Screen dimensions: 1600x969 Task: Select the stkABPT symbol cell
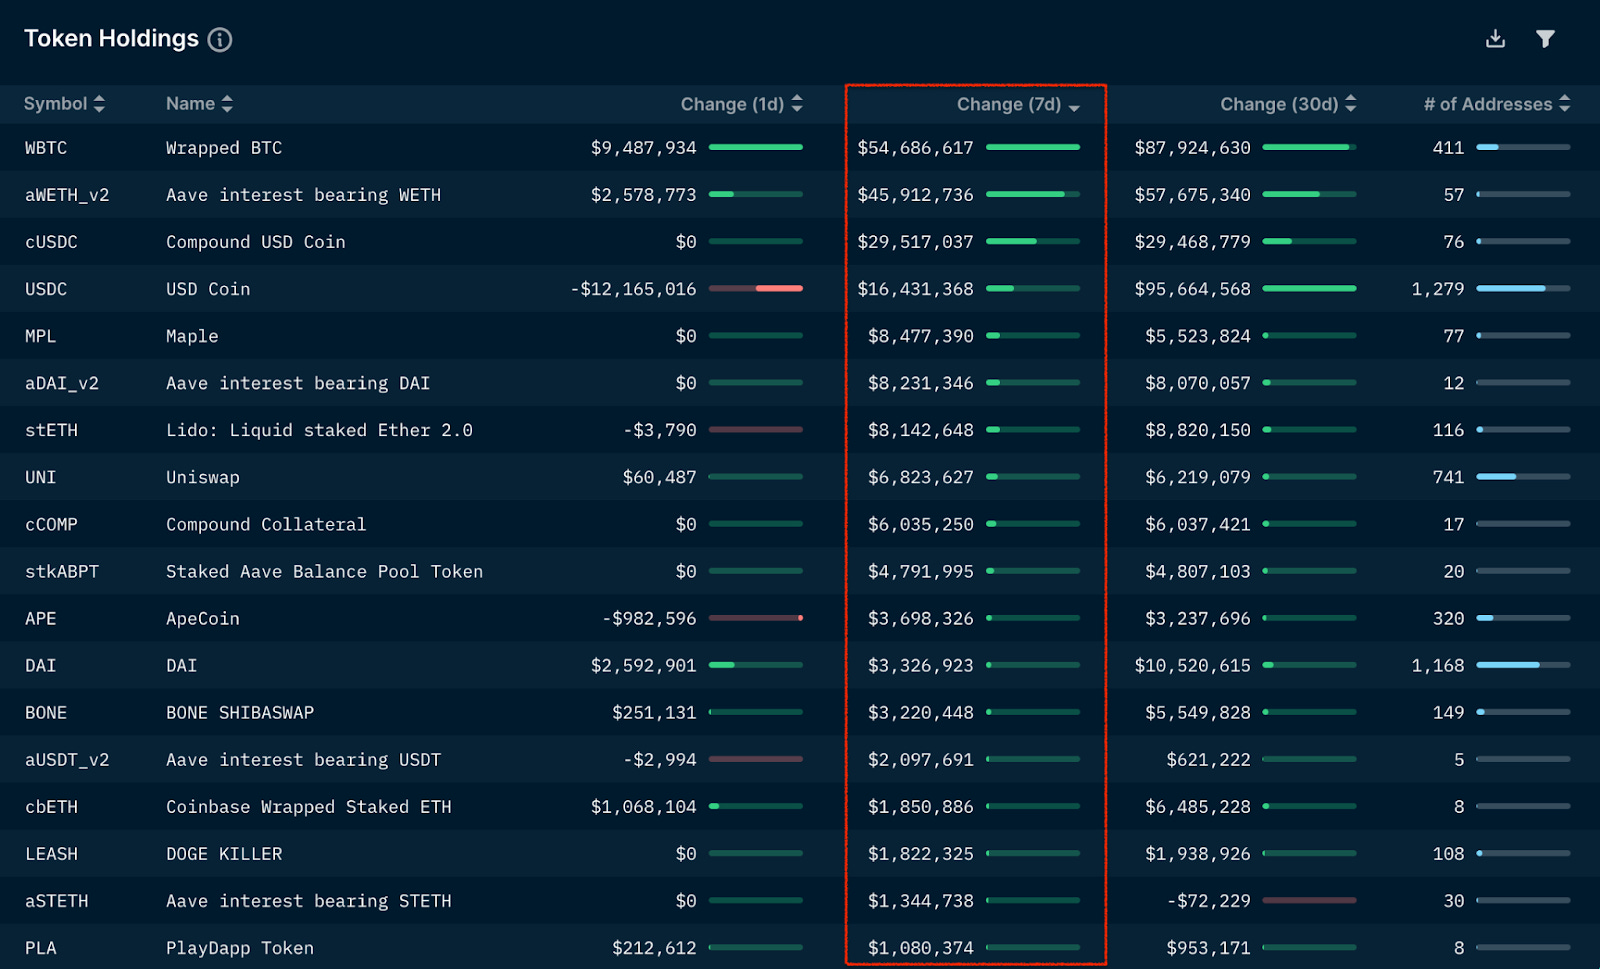click(x=62, y=571)
